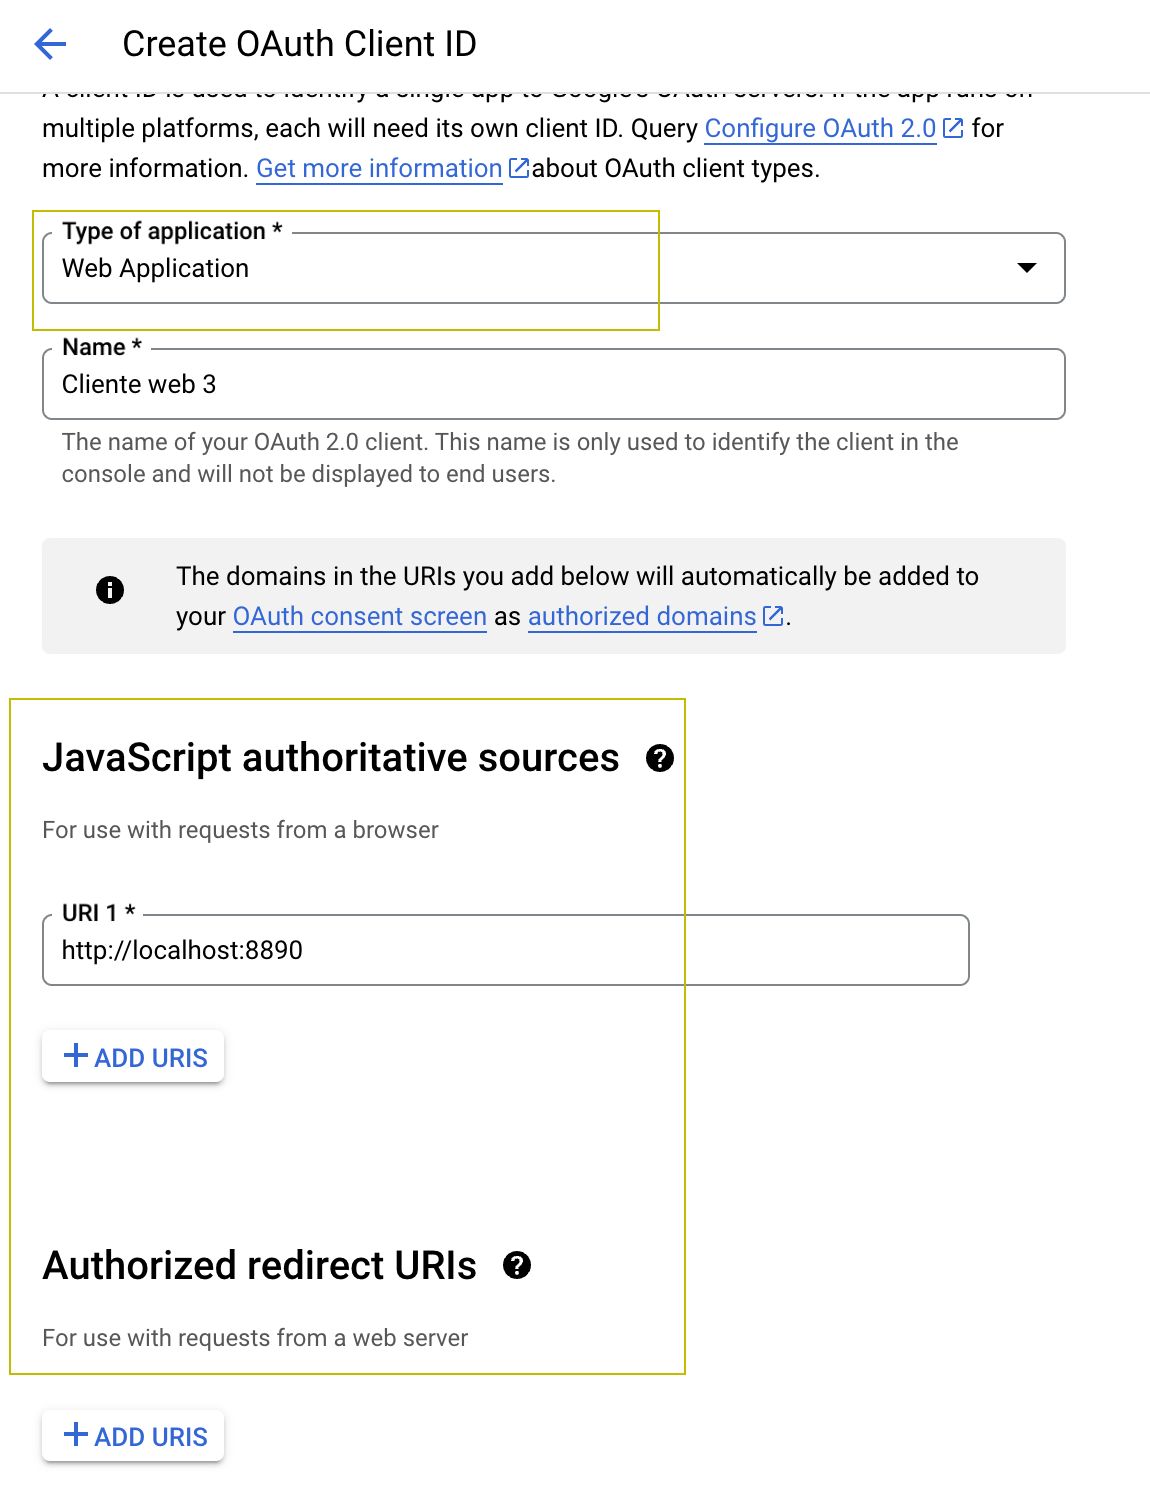
Task: Open help for JavaScript authoritative sources
Action: click(660, 758)
